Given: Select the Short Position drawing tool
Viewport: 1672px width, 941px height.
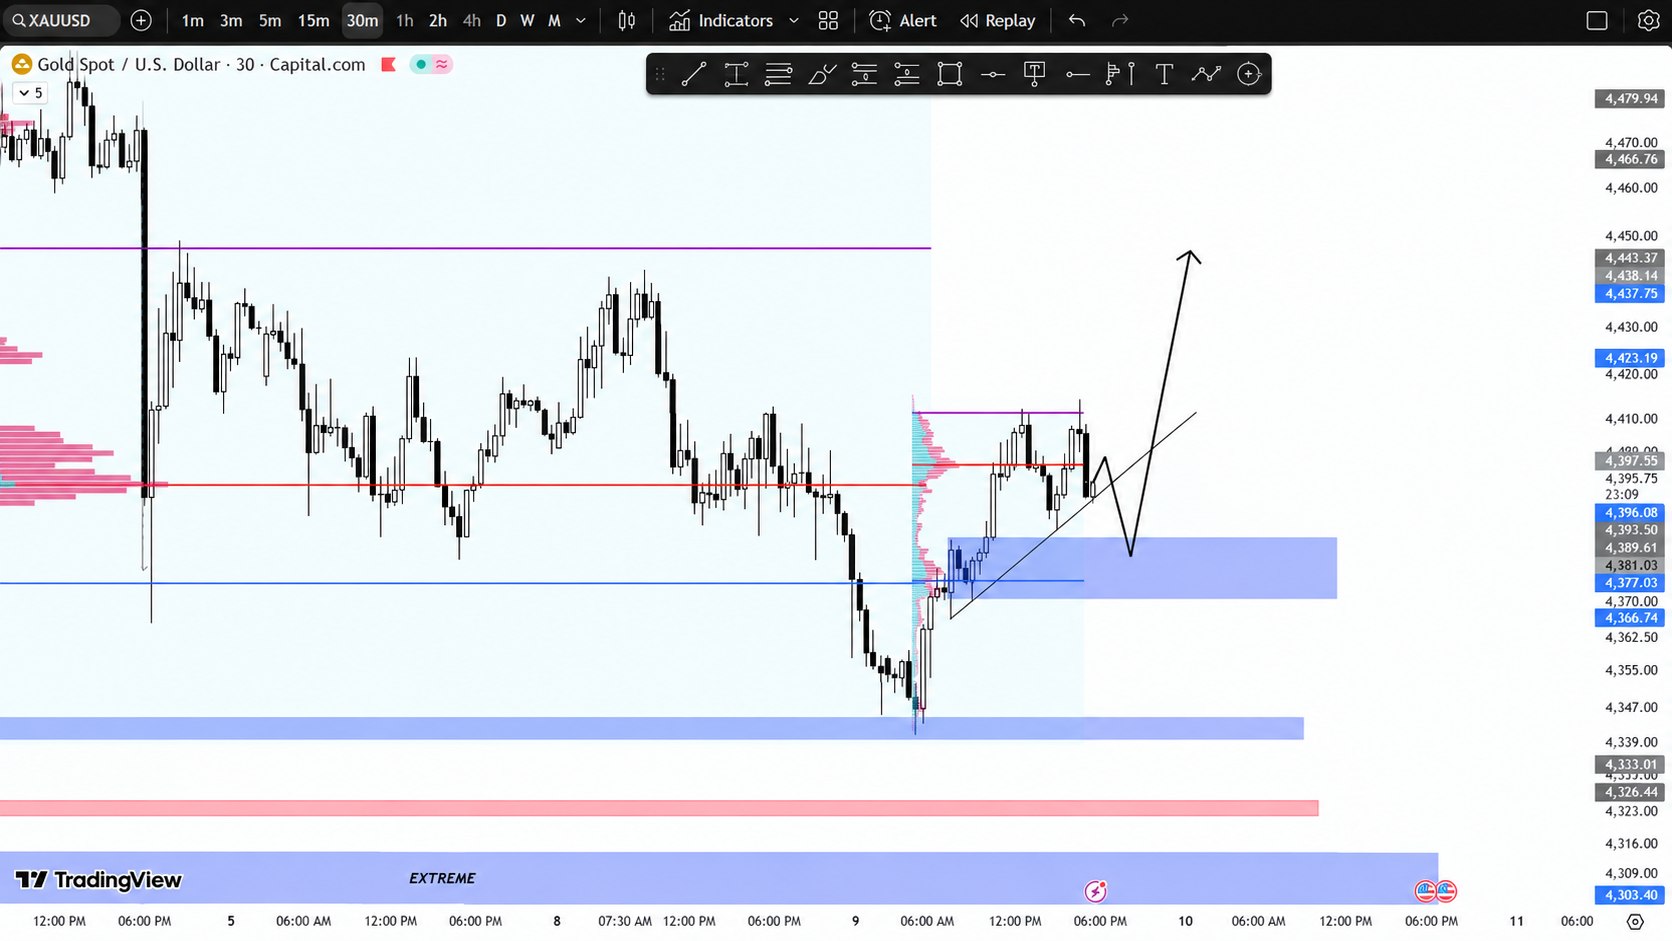Looking at the screenshot, I should pos(907,74).
